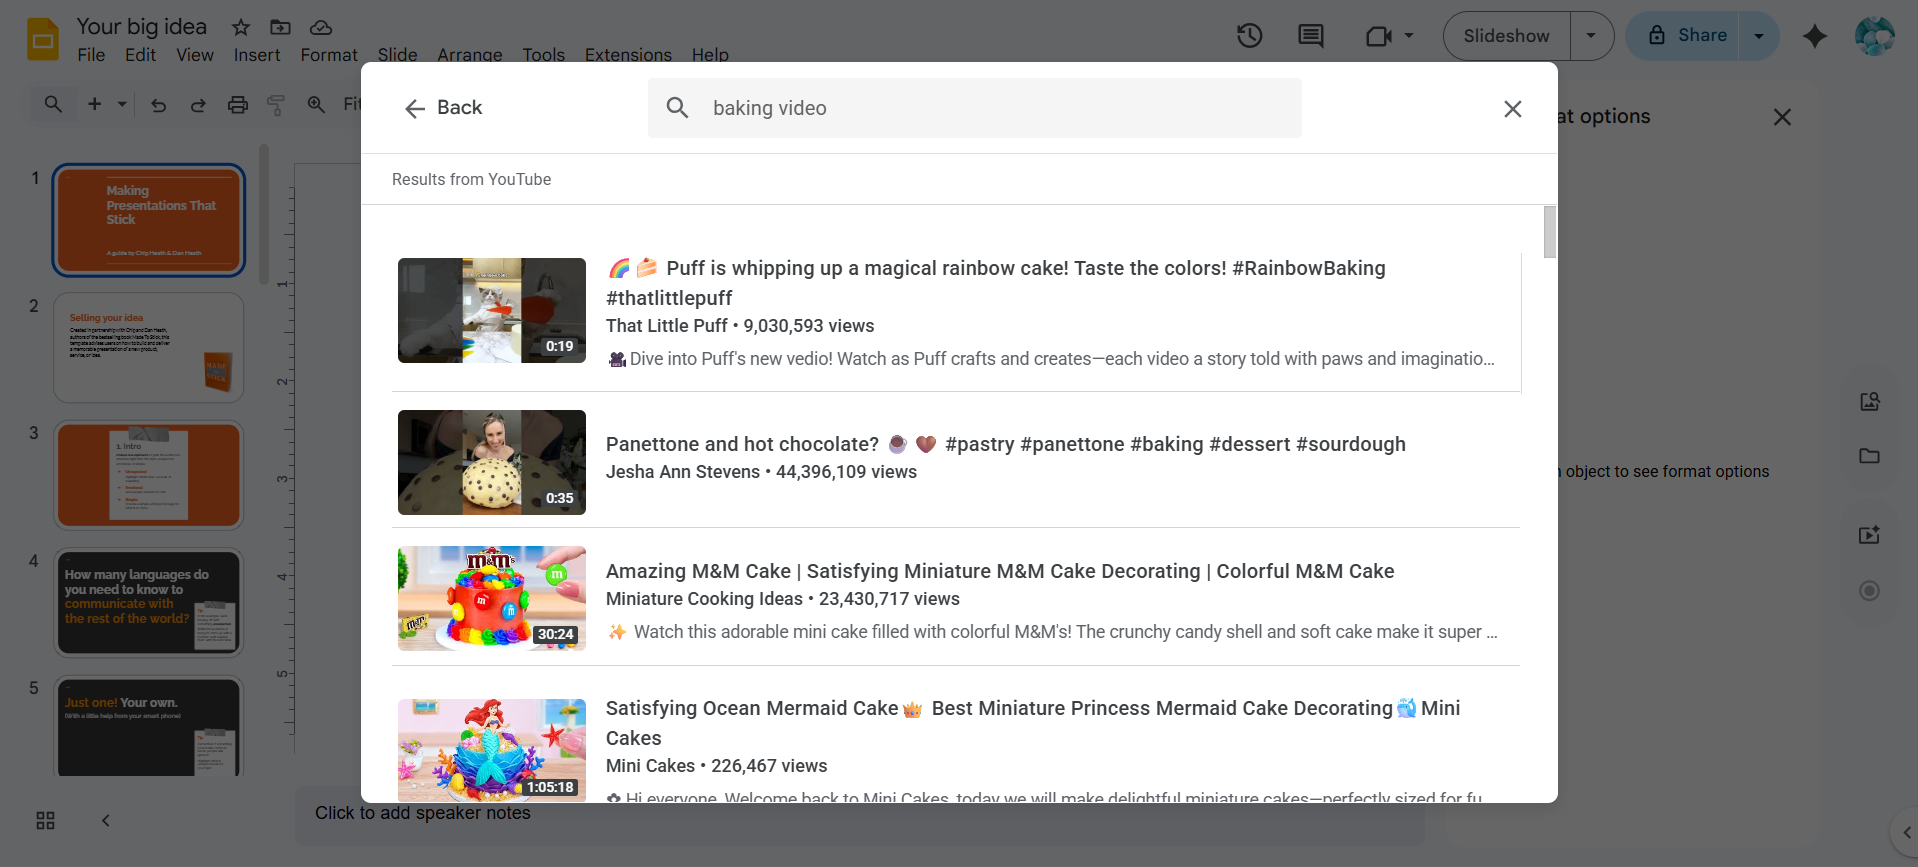Viewport: 1918px width, 867px height.
Task: Open the comments panel icon
Action: pyautogui.click(x=1310, y=36)
